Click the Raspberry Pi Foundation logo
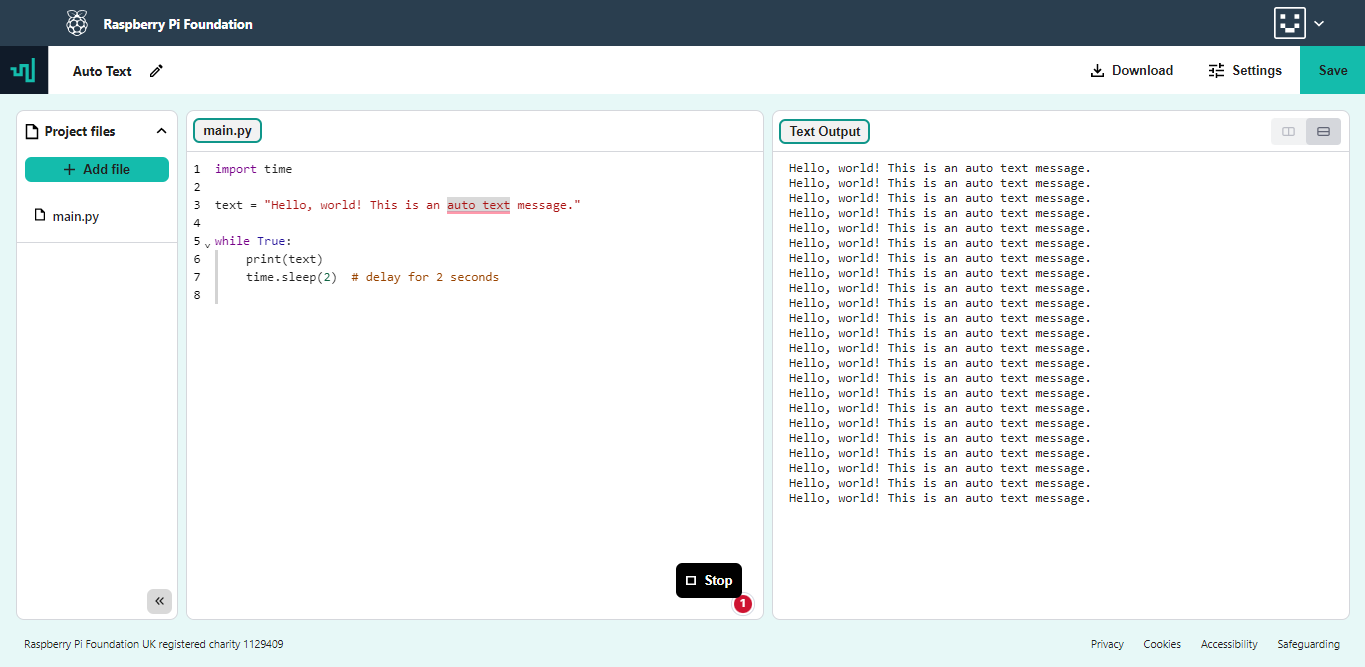The width and height of the screenshot is (1365, 667). click(x=76, y=22)
